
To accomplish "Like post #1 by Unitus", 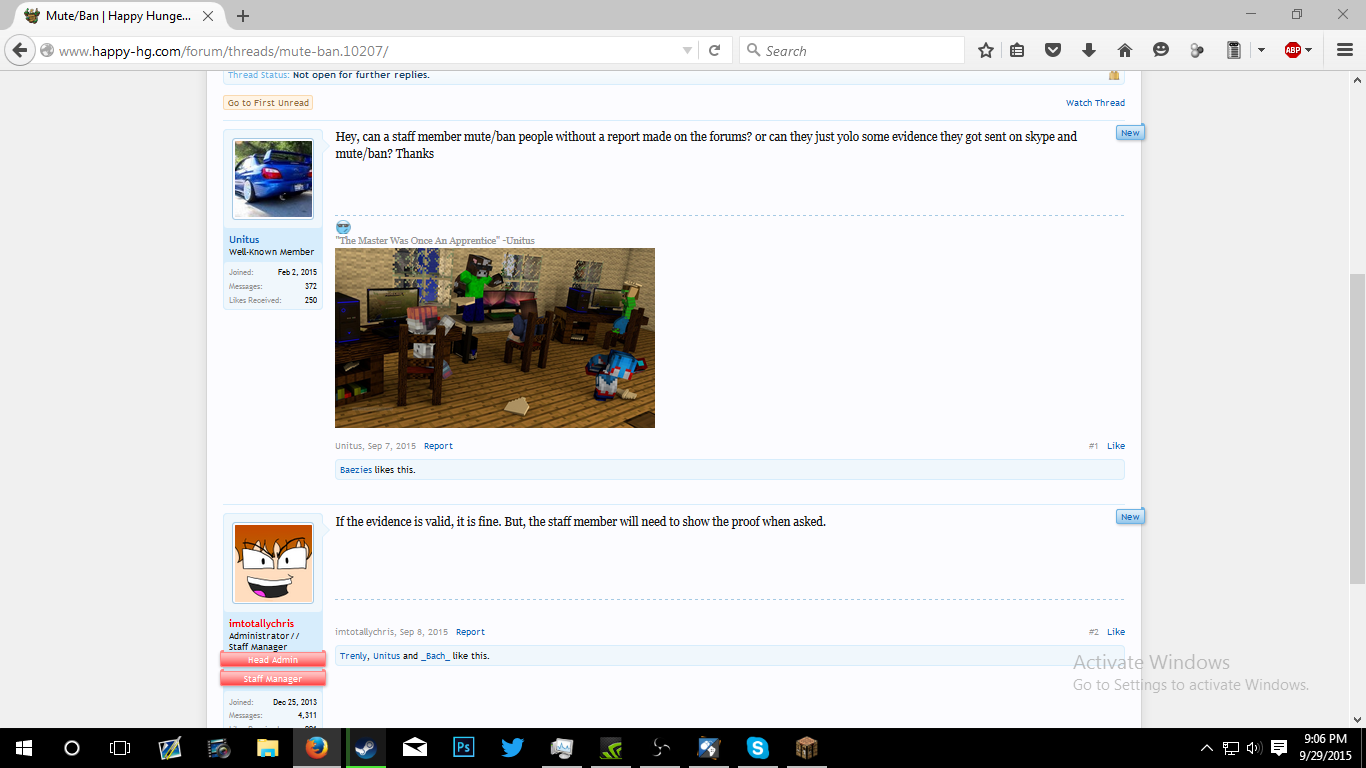I will (1116, 446).
